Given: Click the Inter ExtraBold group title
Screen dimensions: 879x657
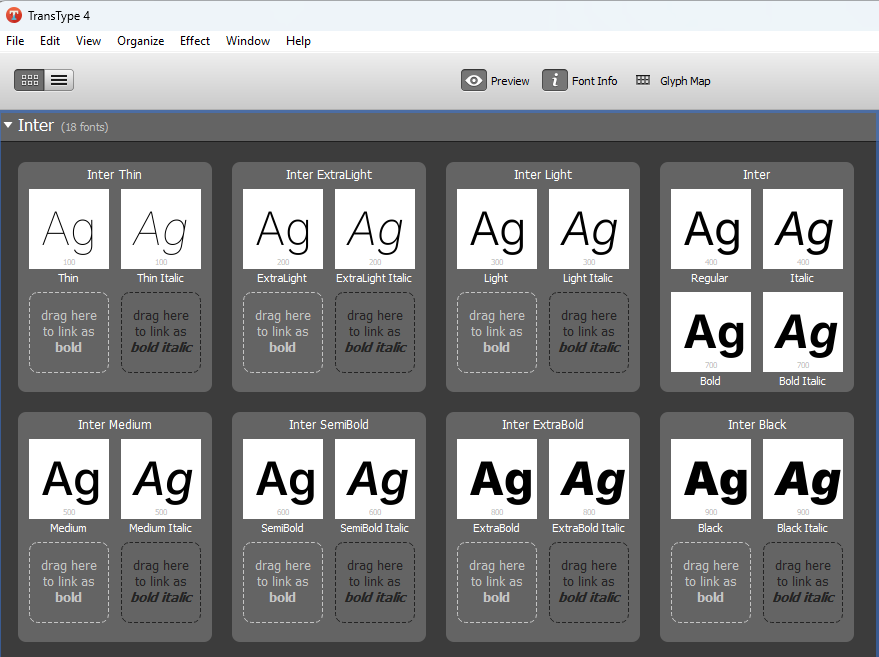Looking at the screenshot, I should [x=543, y=425].
